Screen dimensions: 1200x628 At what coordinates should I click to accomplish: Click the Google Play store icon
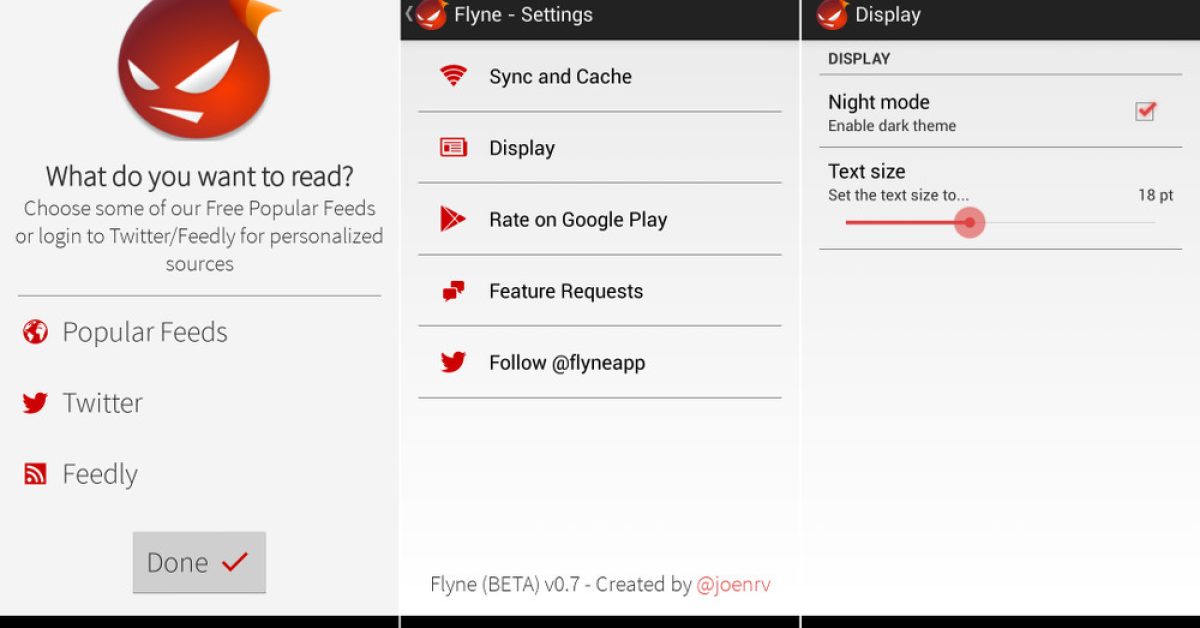tap(453, 219)
